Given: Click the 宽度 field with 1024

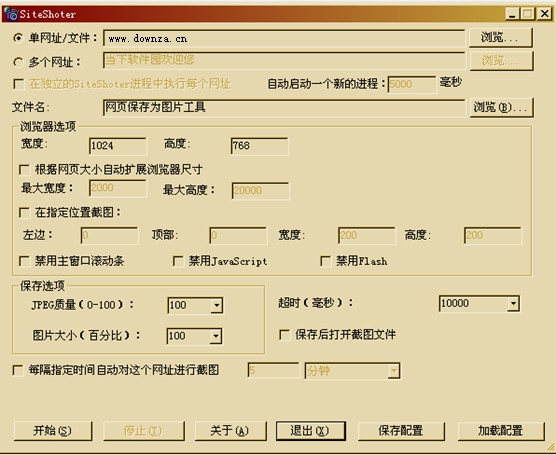Looking at the screenshot, I should (x=118, y=146).
